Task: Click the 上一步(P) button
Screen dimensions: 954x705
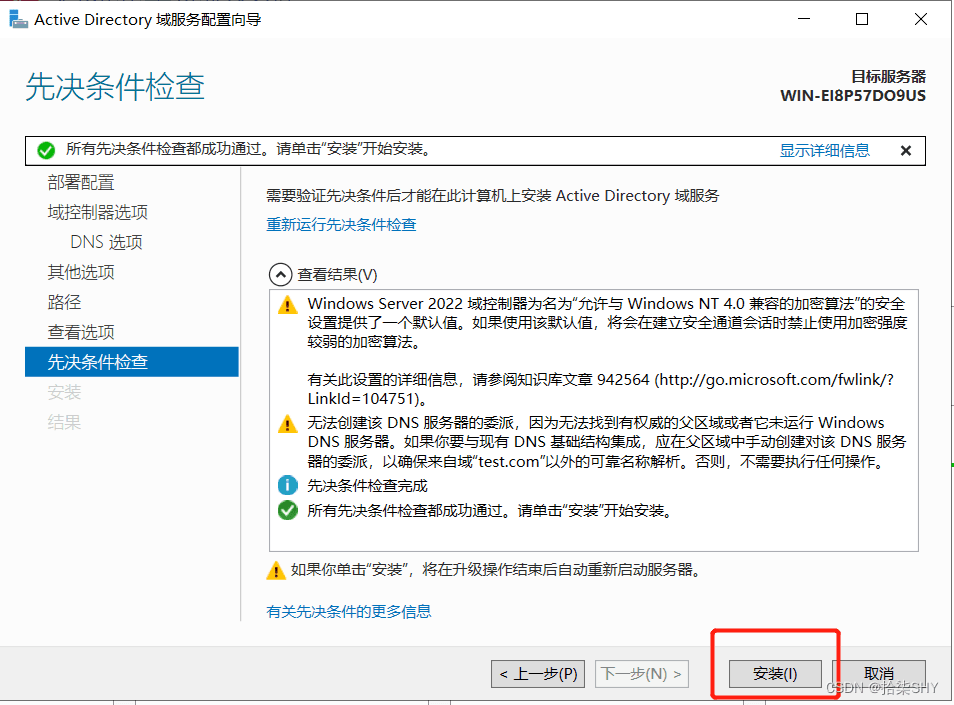Action: click(538, 674)
